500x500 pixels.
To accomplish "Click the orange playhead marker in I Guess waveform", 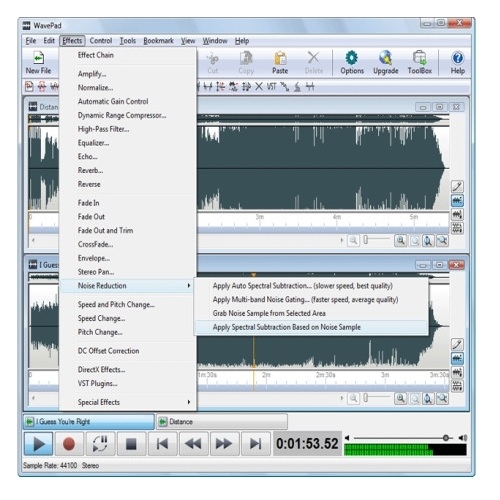I will tap(254, 275).
